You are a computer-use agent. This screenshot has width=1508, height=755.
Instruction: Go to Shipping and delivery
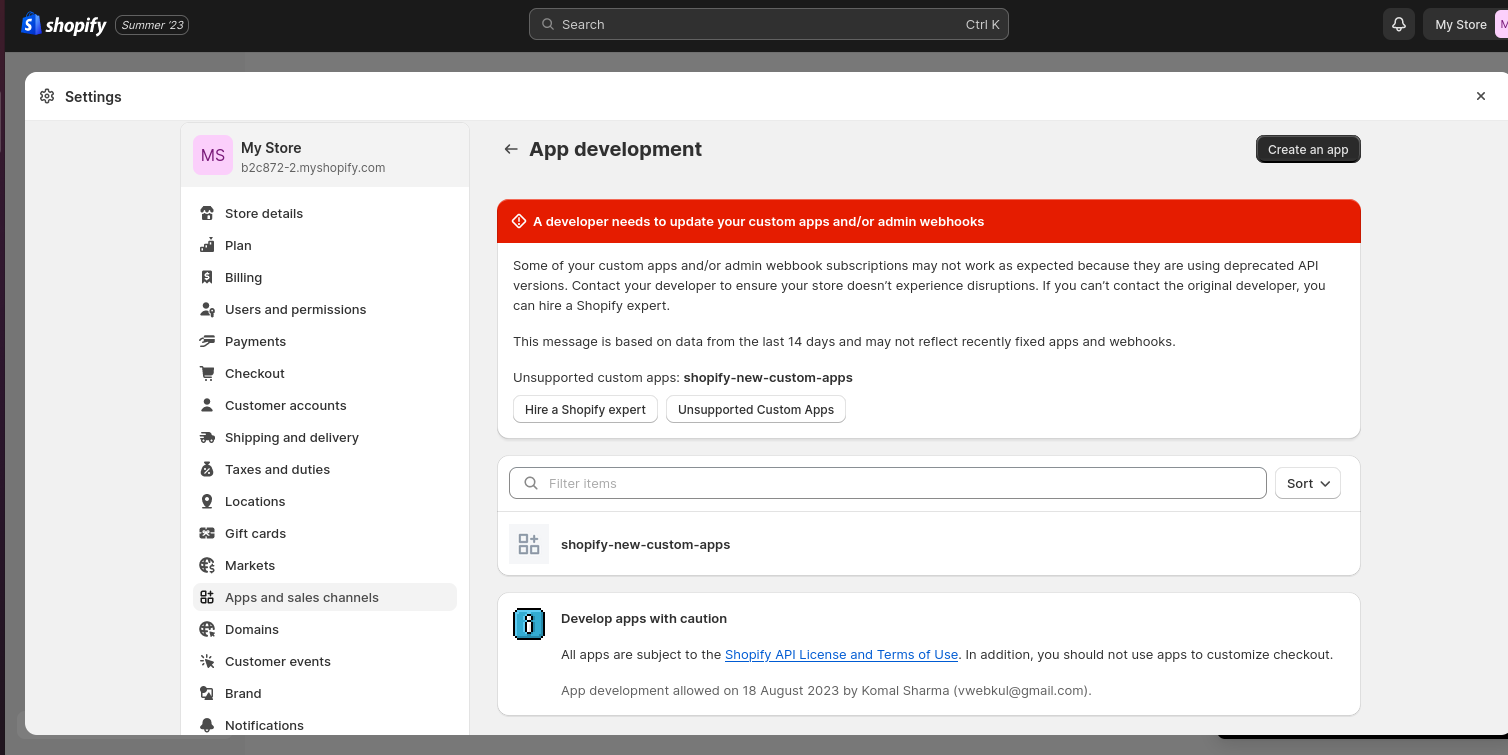(325, 437)
